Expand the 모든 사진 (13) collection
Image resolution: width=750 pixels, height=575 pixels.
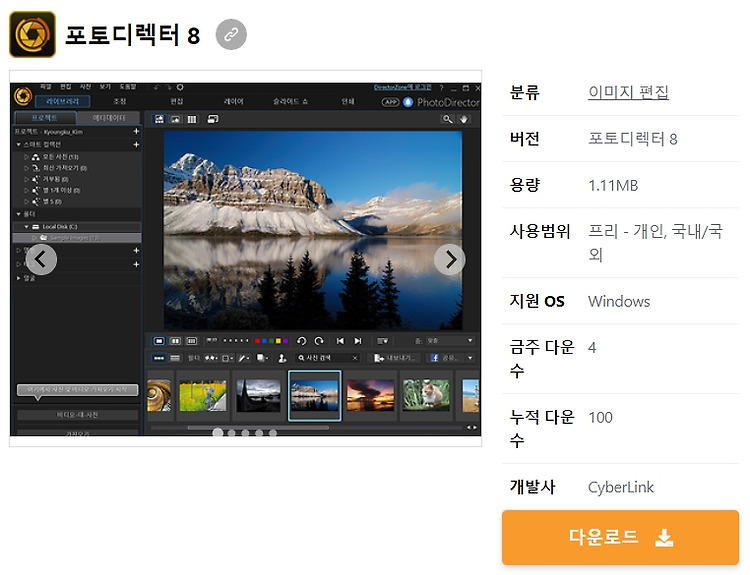27,157
